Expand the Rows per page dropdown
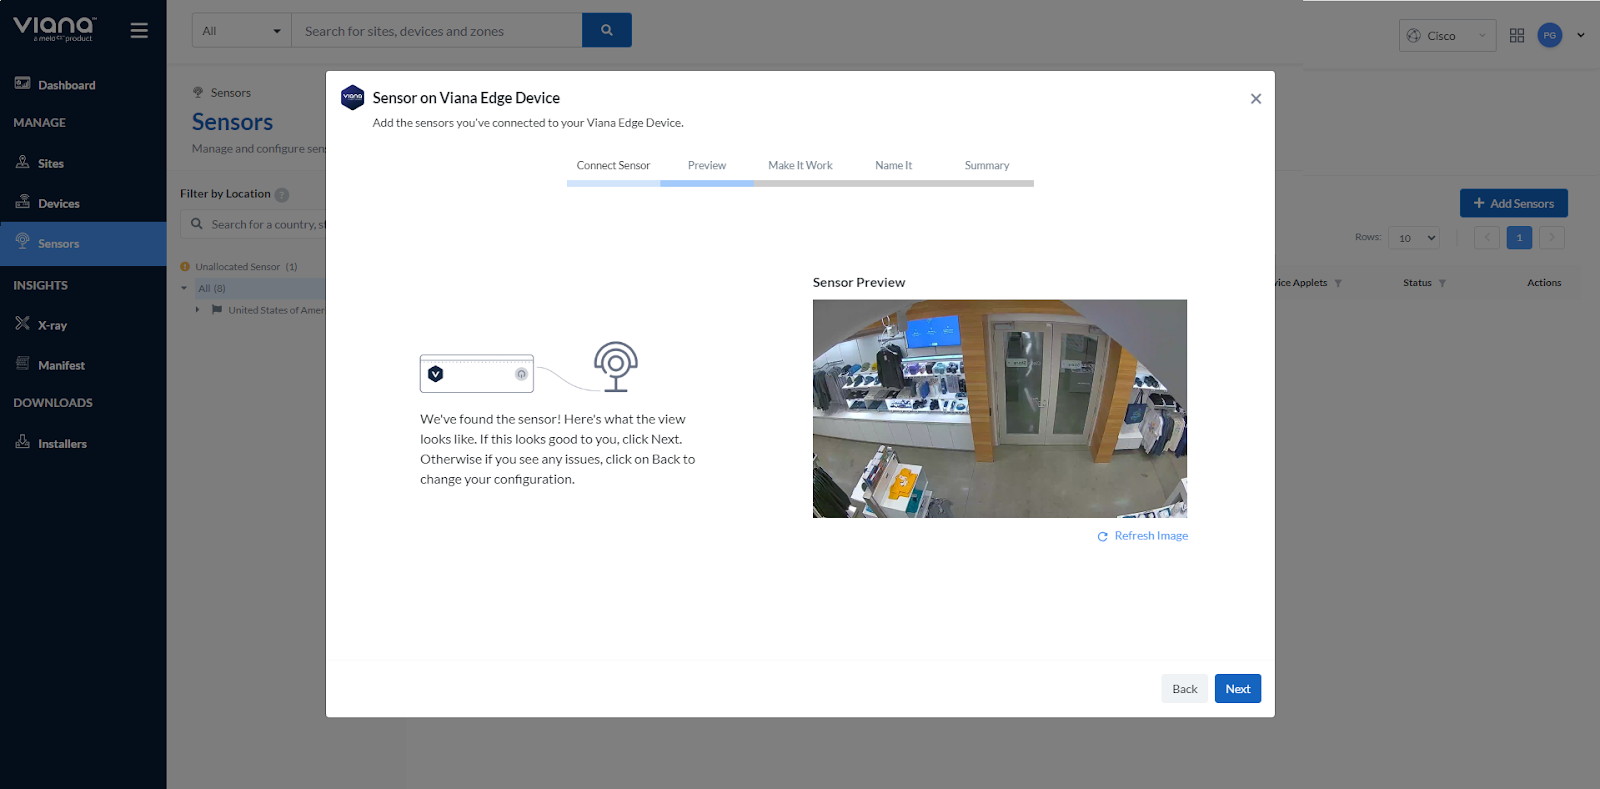 coord(1413,238)
